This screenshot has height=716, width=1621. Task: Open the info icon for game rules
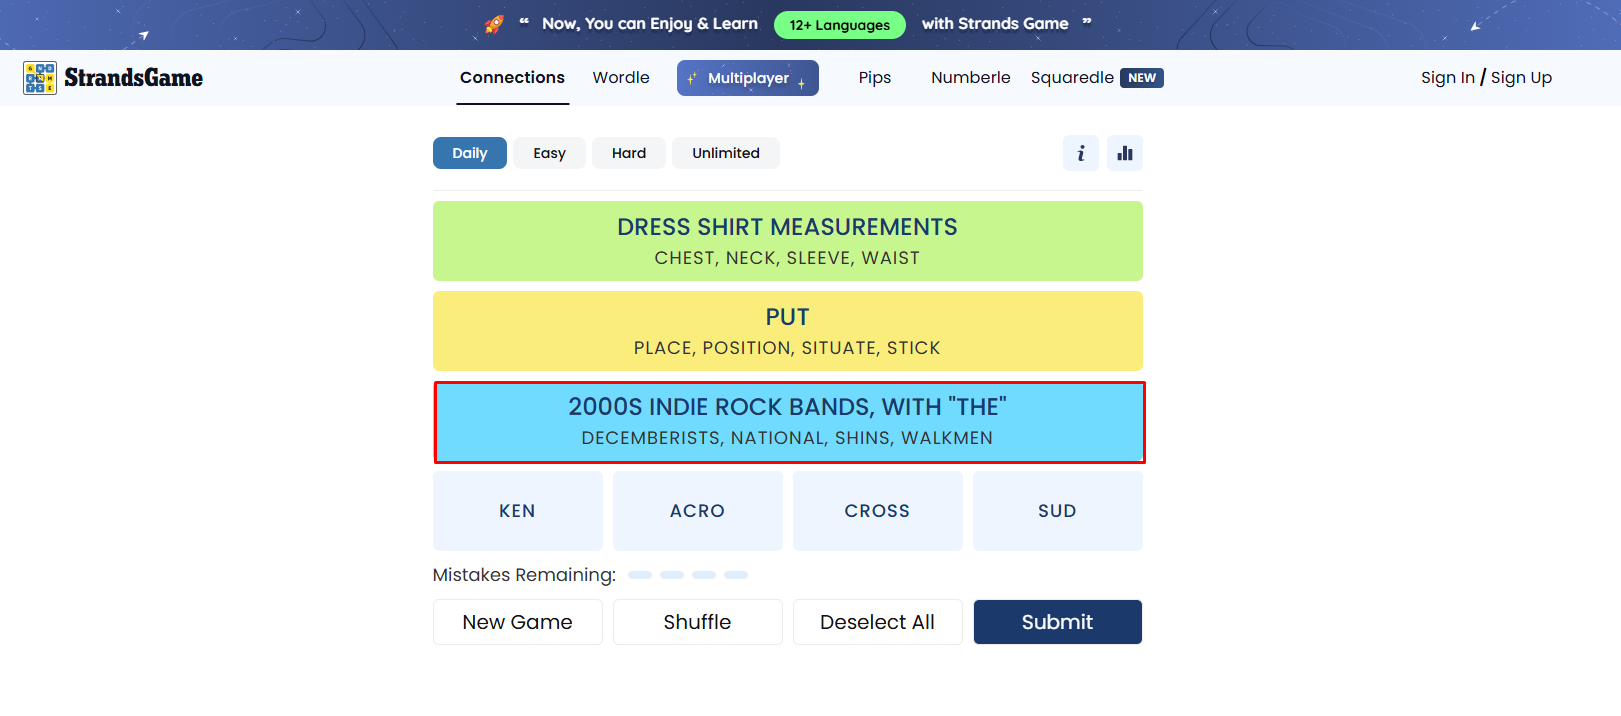pos(1081,153)
